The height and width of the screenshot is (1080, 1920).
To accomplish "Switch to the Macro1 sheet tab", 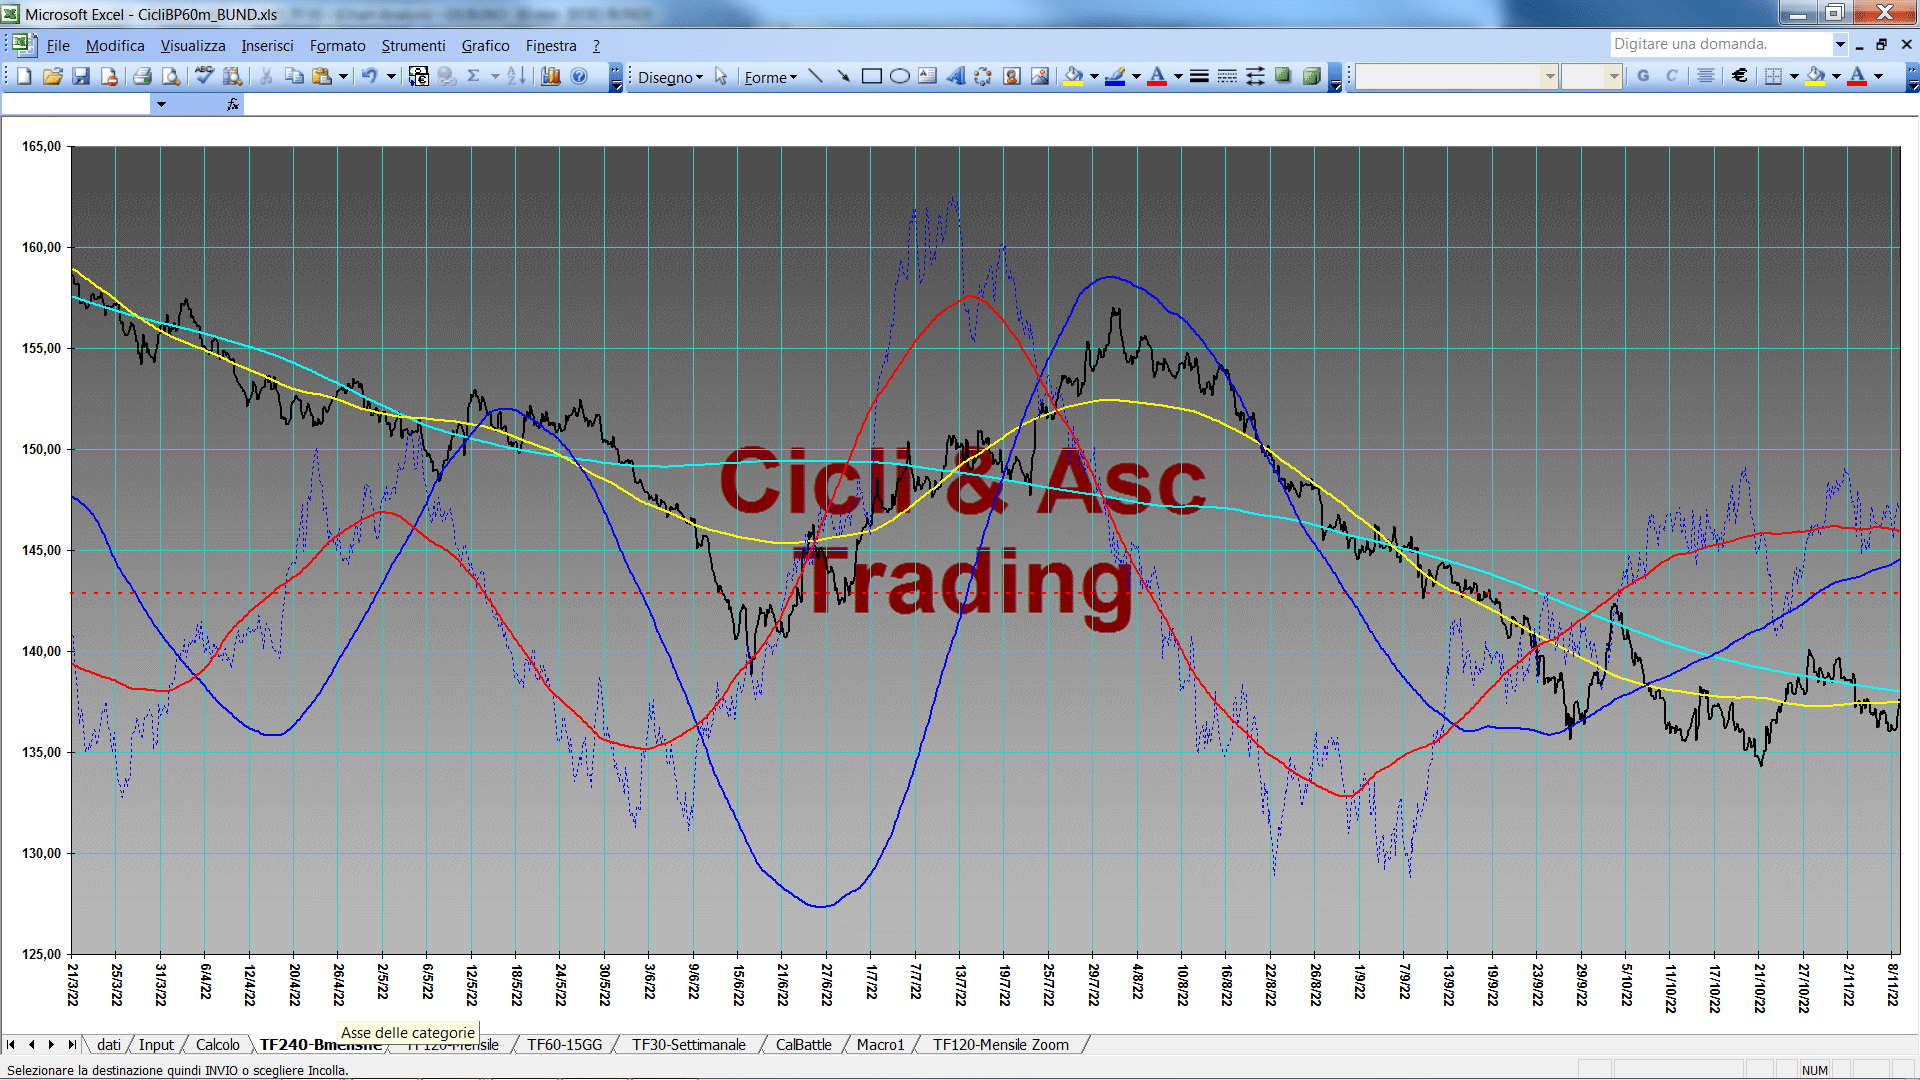I will pyautogui.click(x=880, y=1045).
